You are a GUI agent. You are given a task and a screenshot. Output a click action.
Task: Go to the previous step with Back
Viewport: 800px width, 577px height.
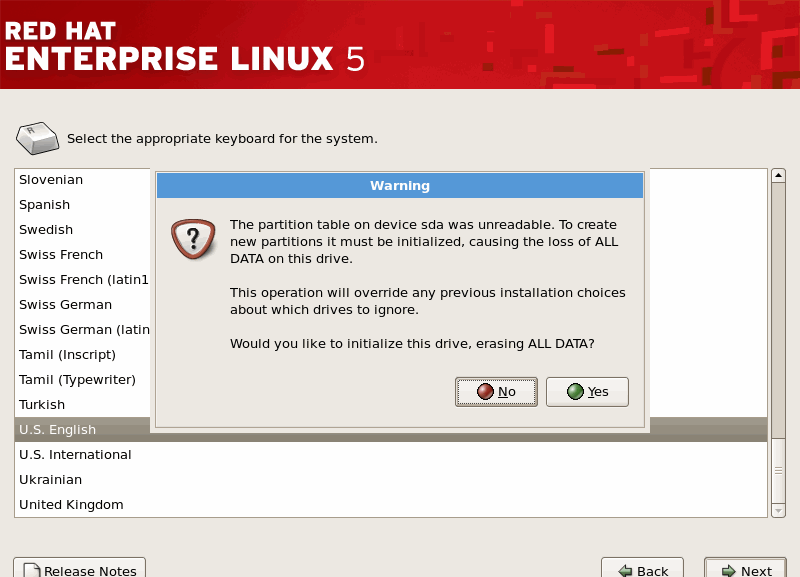coord(642,570)
